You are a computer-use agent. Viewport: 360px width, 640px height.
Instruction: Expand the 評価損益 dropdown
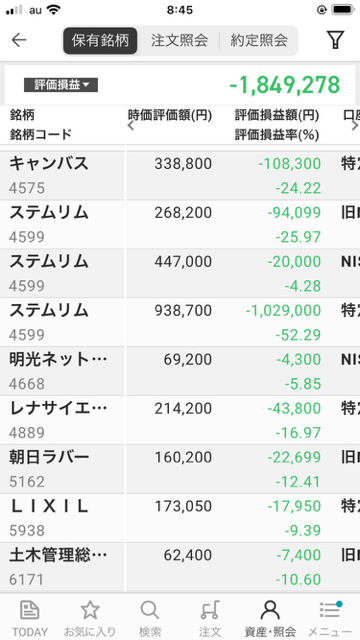coord(61,85)
